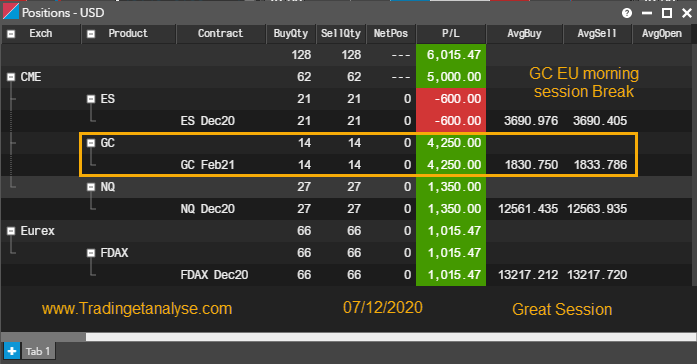The width and height of the screenshot is (697, 364).
Task: Select the ES Dec20 contract row
Action: 347,121
